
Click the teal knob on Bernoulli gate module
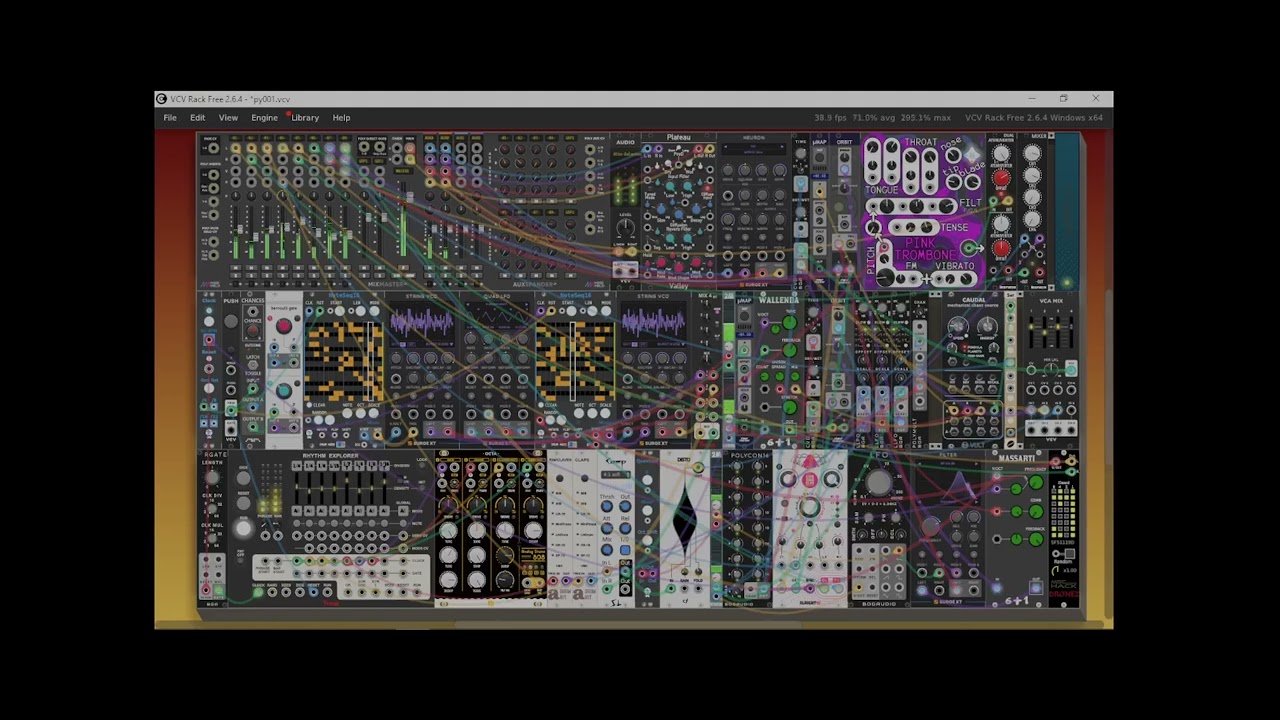pyautogui.click(x=284, y=392)
